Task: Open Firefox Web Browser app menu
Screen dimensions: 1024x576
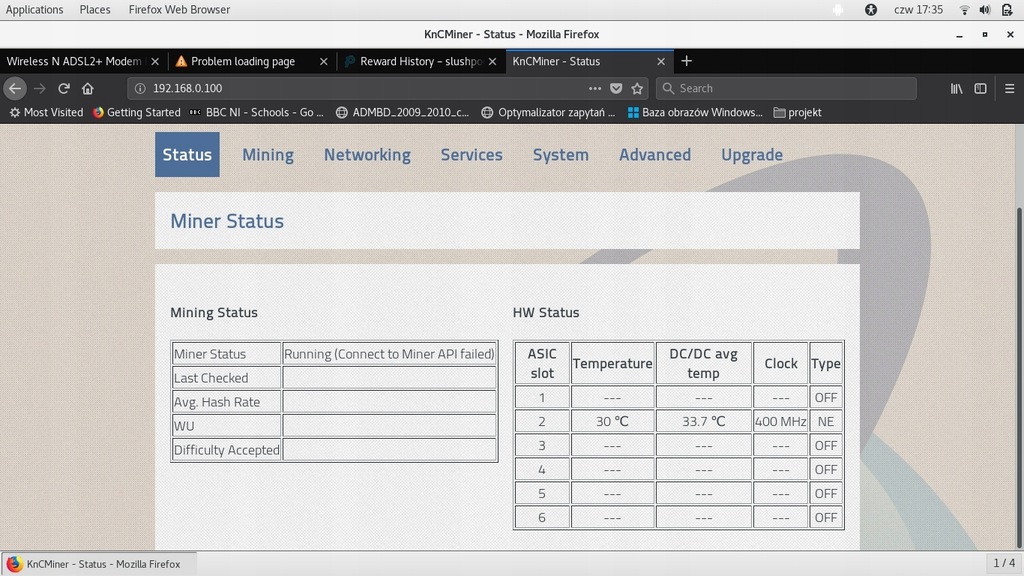Action: (179, 10)
